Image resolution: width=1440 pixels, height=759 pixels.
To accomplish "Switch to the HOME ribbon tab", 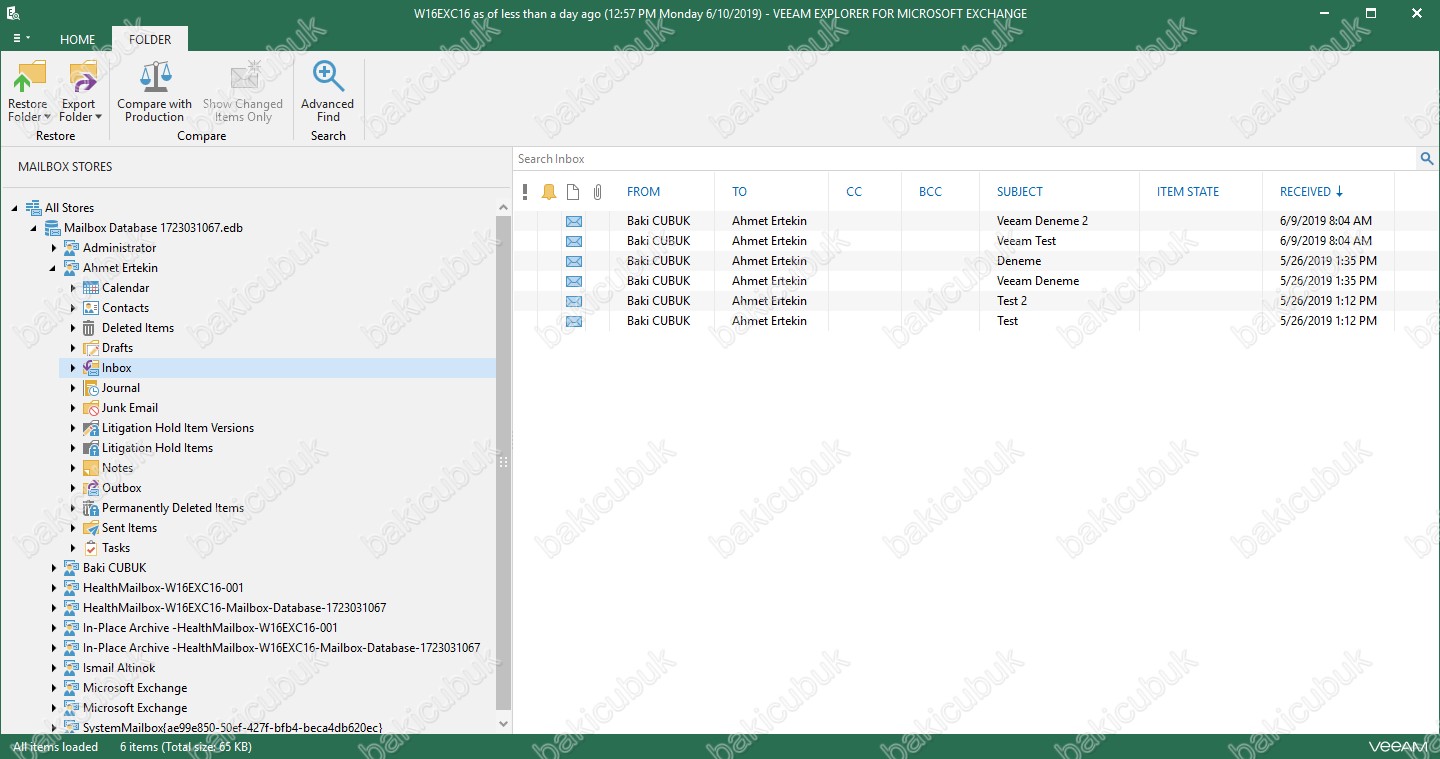I will (x=77, y=40).
